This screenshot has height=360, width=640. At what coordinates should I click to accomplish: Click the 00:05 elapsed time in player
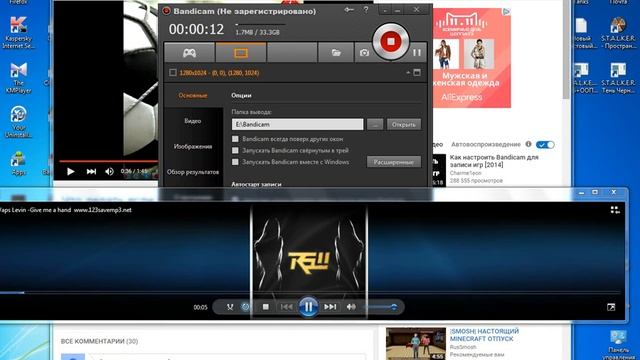click(x=200, y=307)
